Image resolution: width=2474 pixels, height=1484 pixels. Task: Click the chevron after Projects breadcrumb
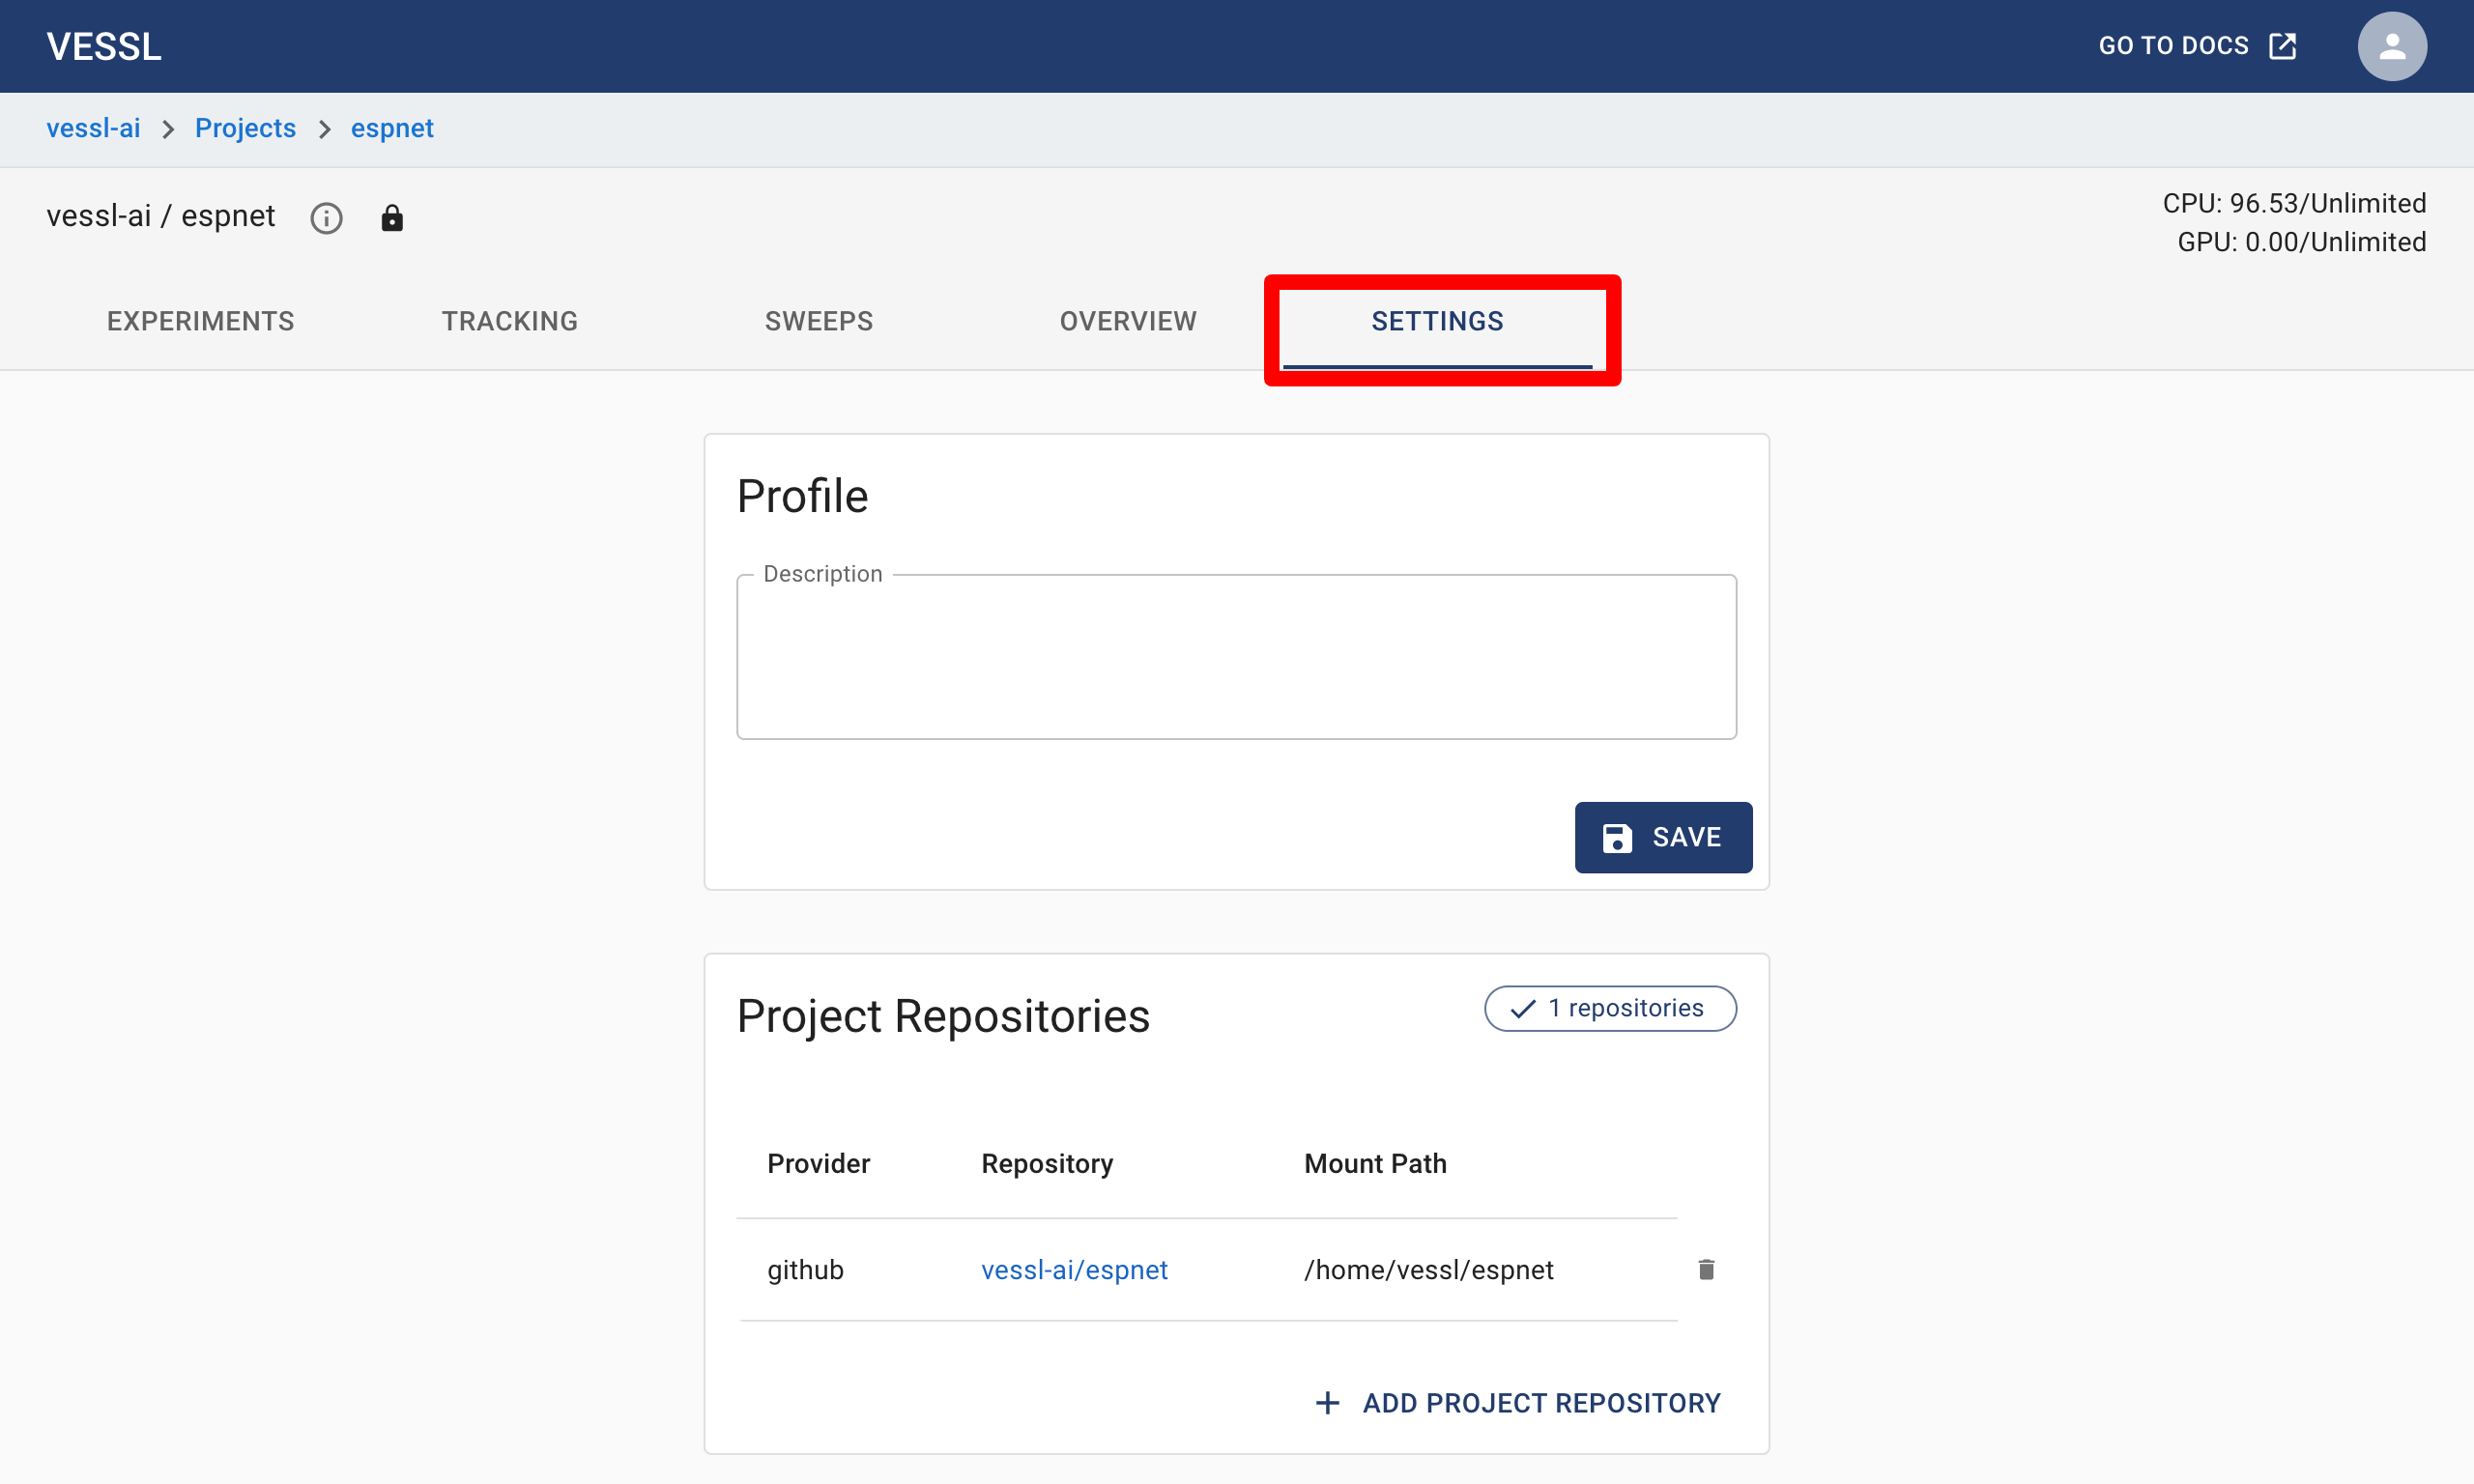coord(324,129)
